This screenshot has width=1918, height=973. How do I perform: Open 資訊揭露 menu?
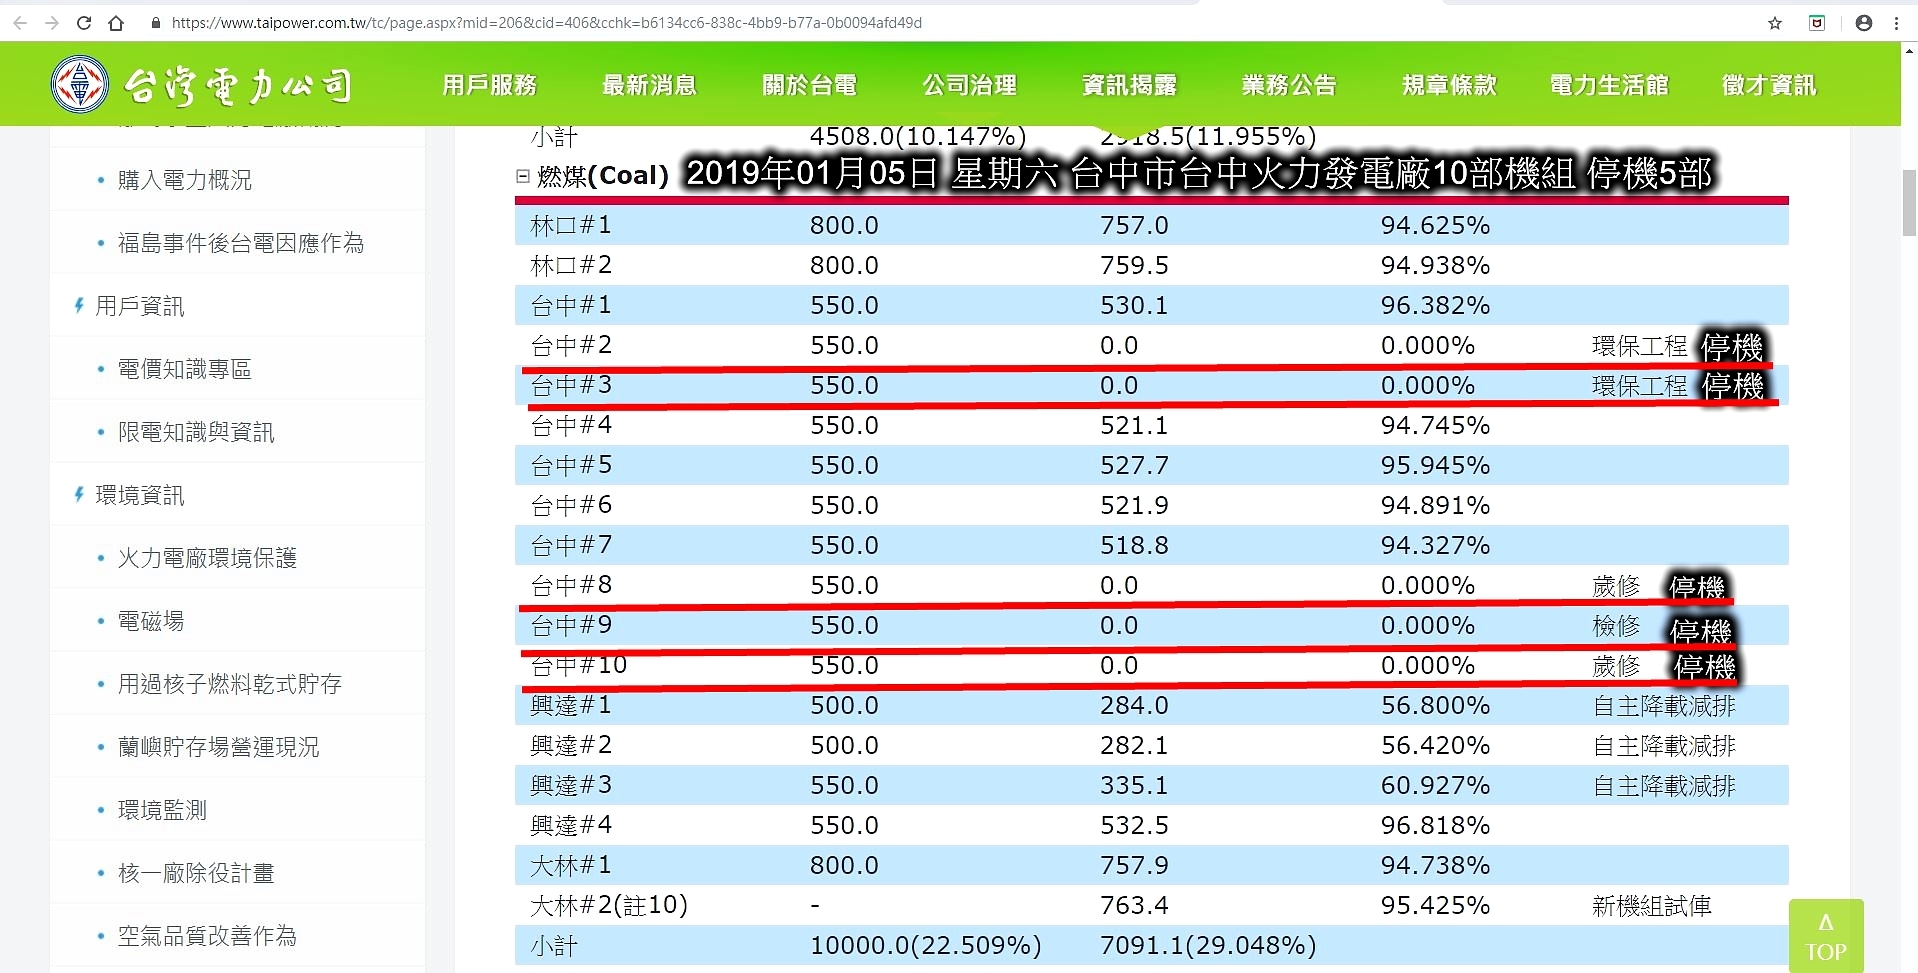click(x=1130, y=85)
